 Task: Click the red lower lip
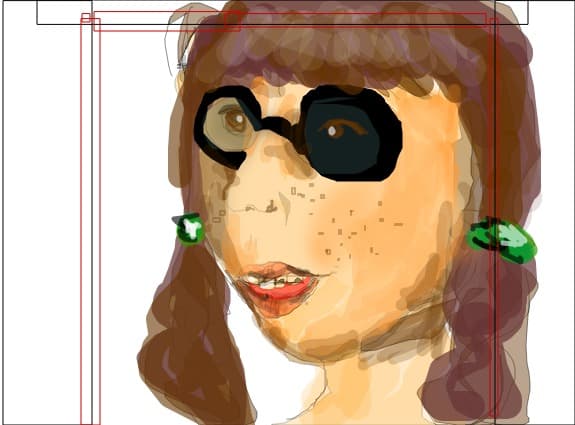279,292
